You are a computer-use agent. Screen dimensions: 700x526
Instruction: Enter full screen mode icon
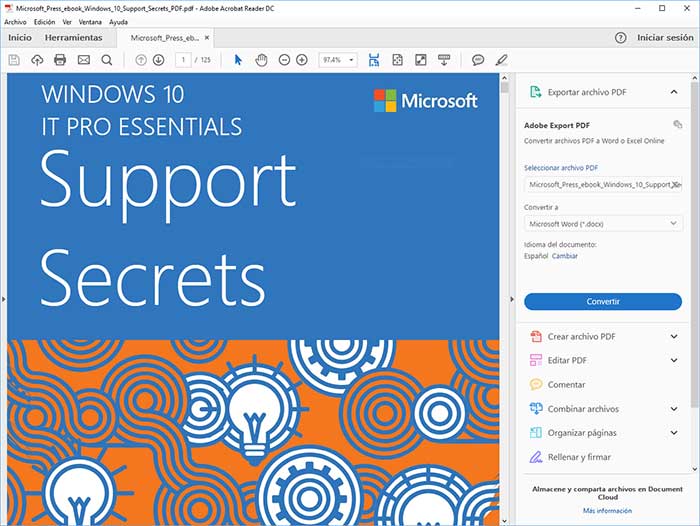pyautogui.click(x=421, y=60)
